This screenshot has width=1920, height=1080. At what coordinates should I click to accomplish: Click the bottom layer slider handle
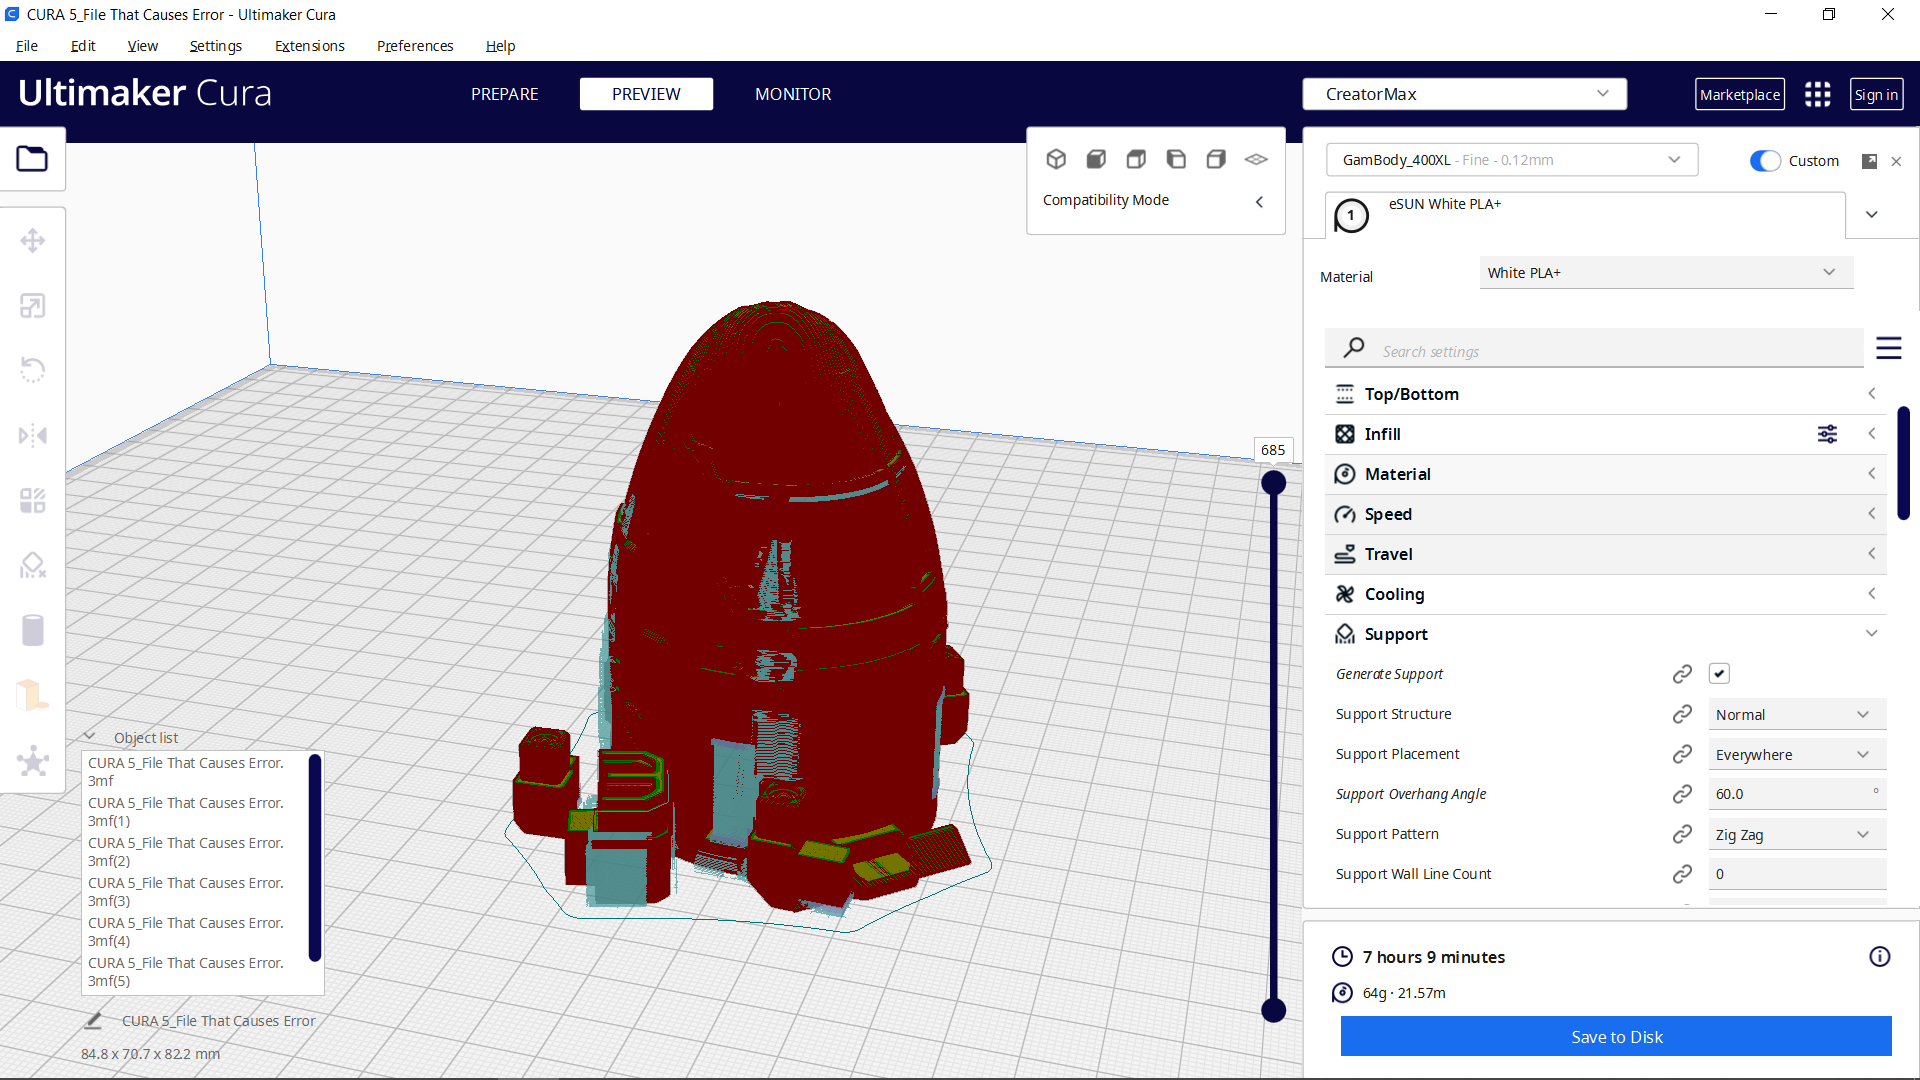tap(1273, 1010)
